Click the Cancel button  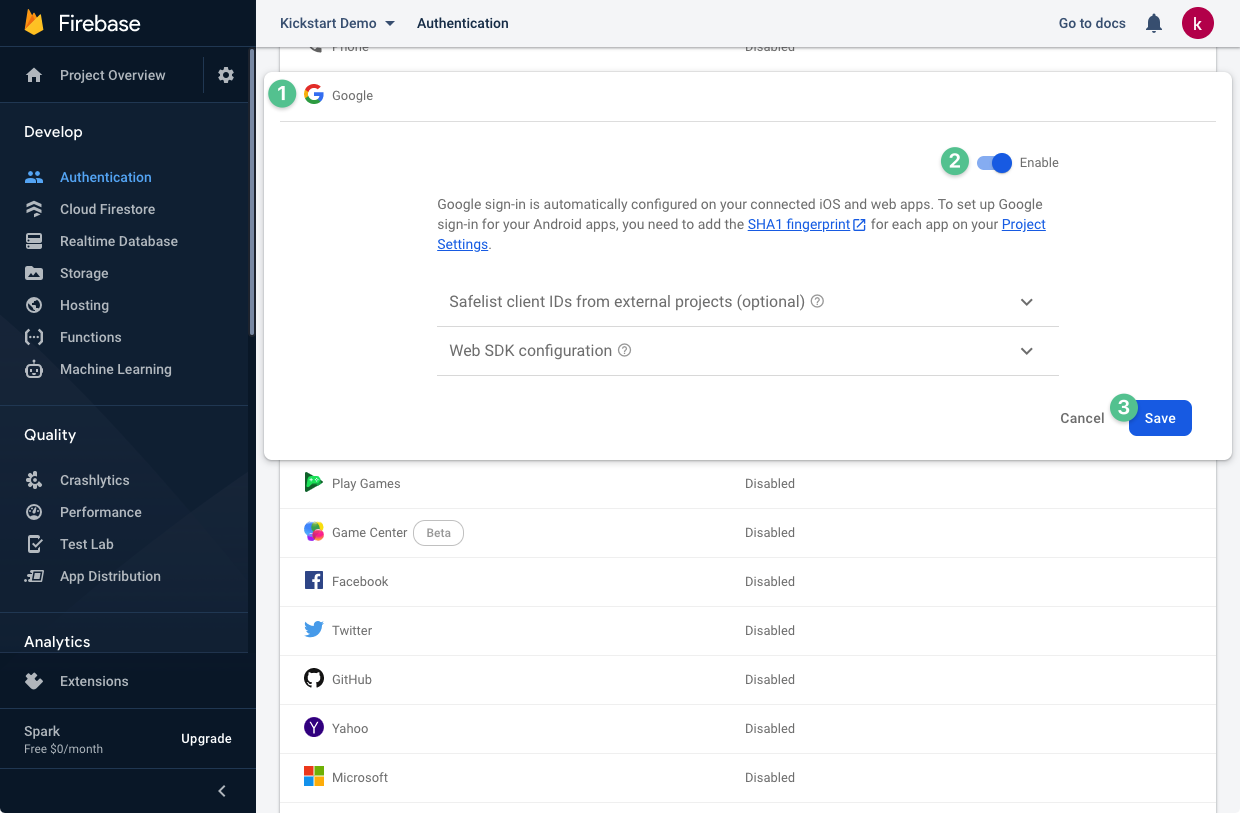coord(1082,418)
